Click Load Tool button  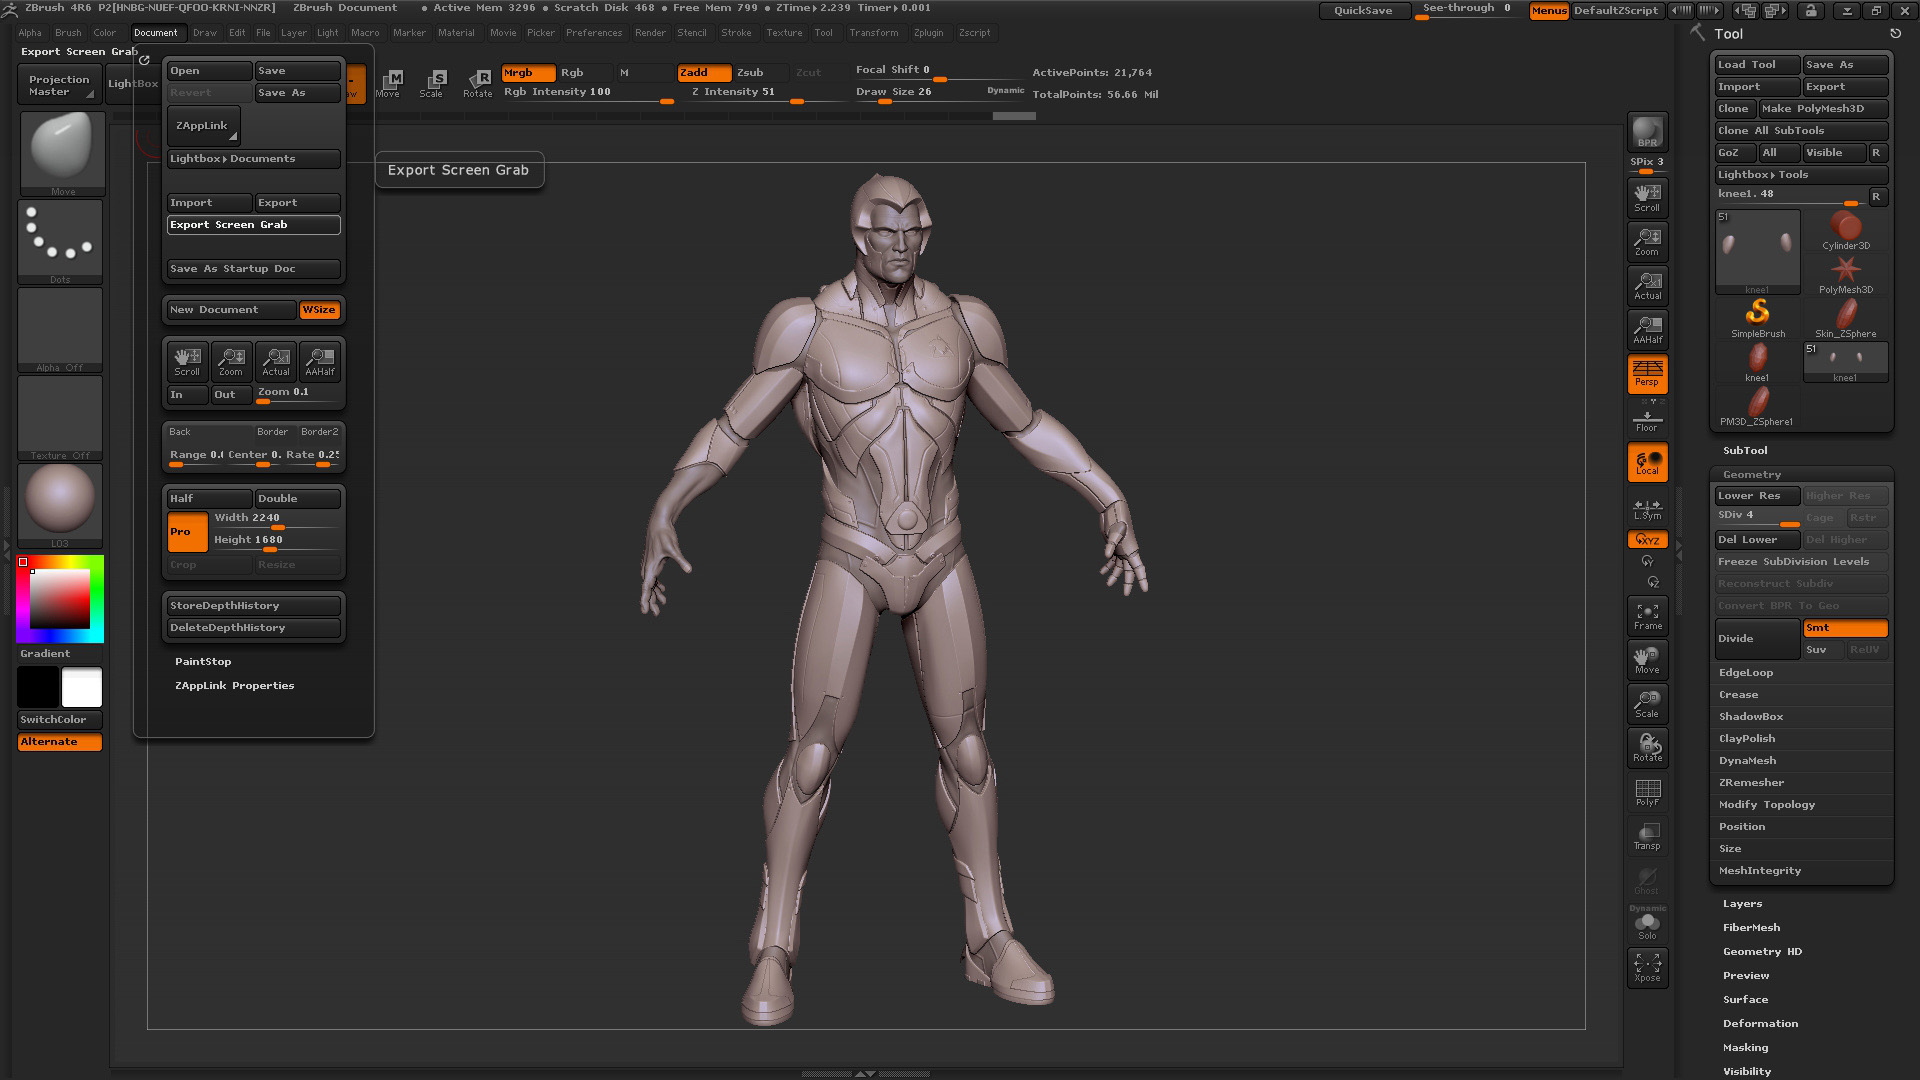click(1757, 65)
